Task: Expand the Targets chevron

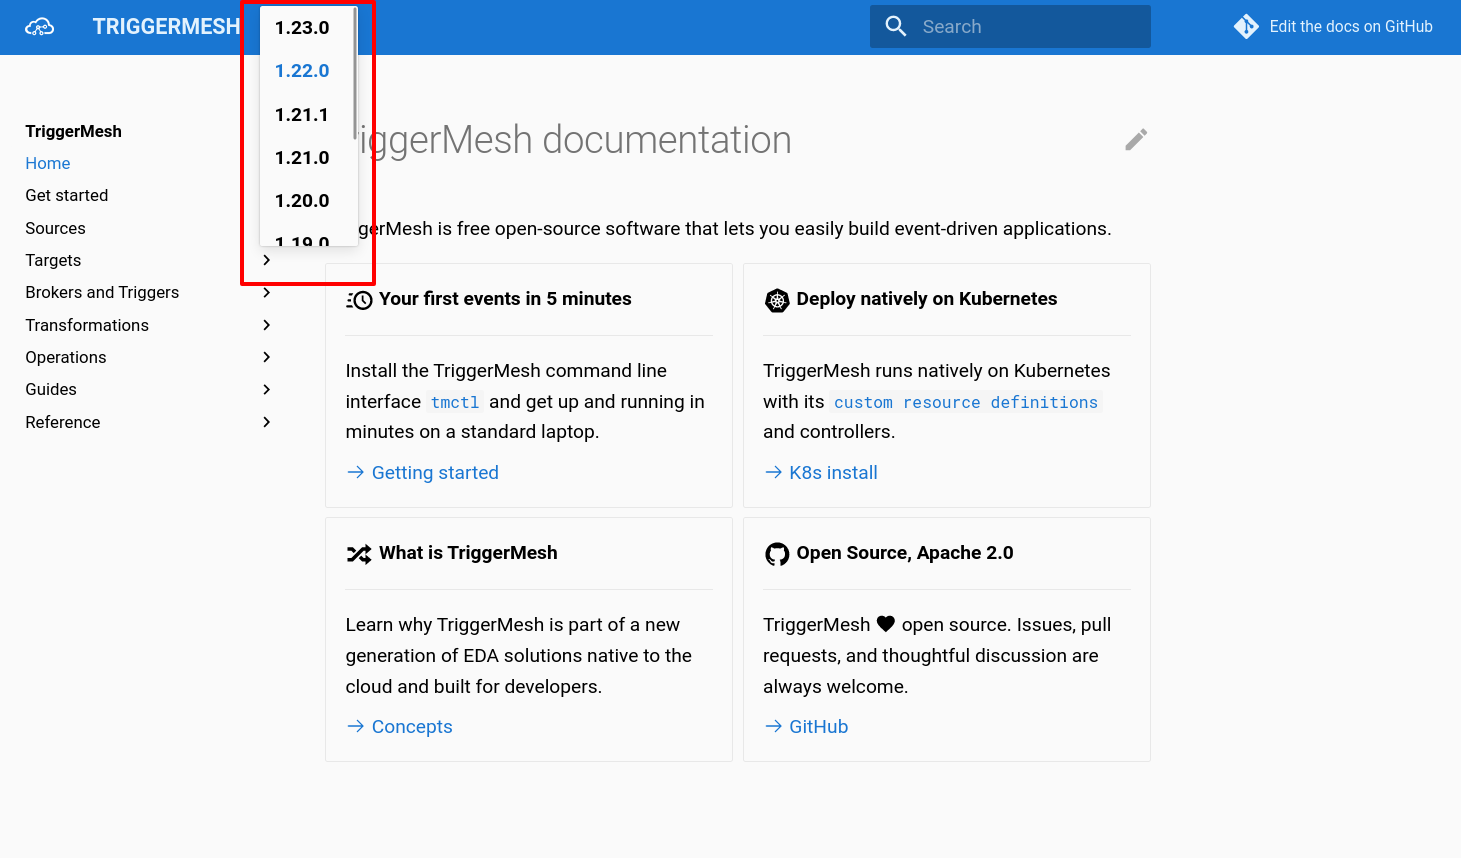Action: coord(266,260)
